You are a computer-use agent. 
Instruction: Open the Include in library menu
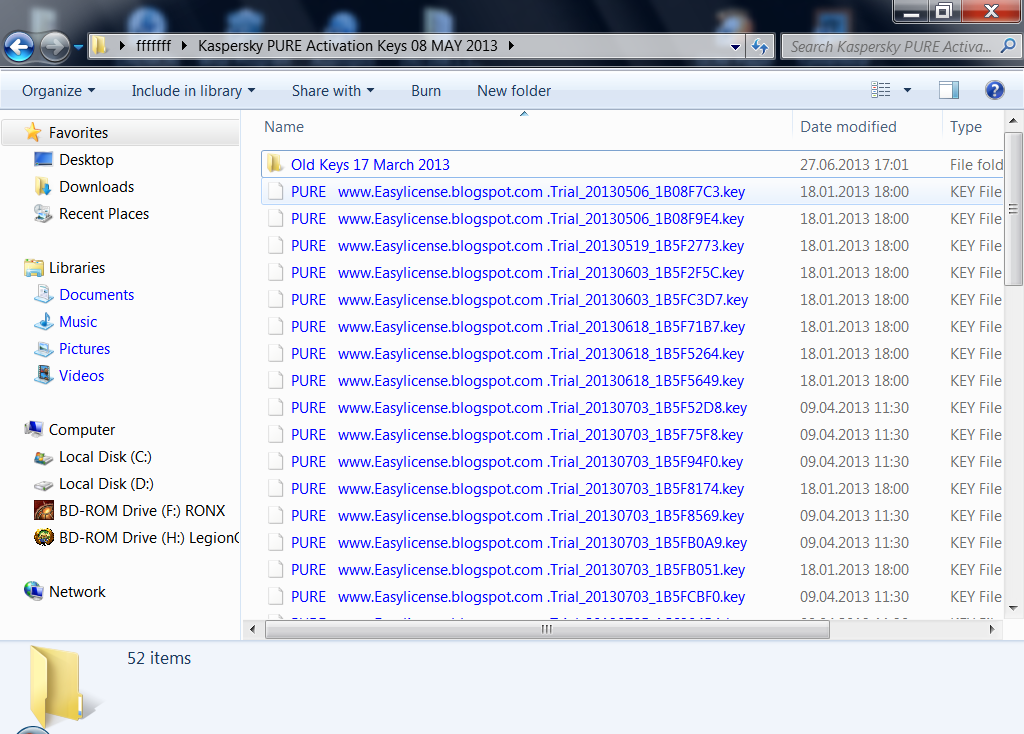(193, 91)
